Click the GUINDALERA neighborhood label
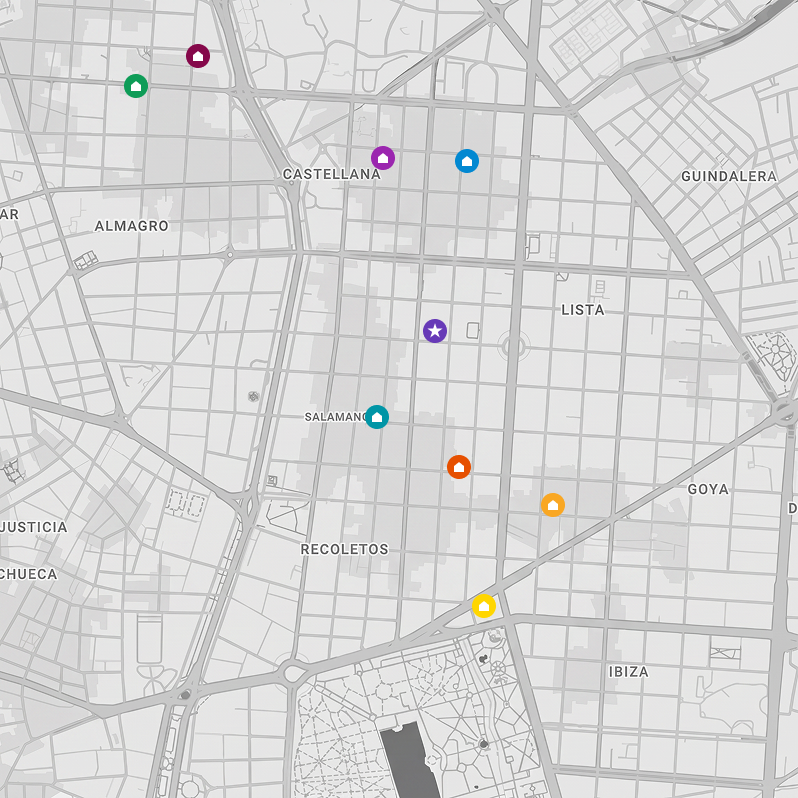The image size is (798, 798). 729,176
